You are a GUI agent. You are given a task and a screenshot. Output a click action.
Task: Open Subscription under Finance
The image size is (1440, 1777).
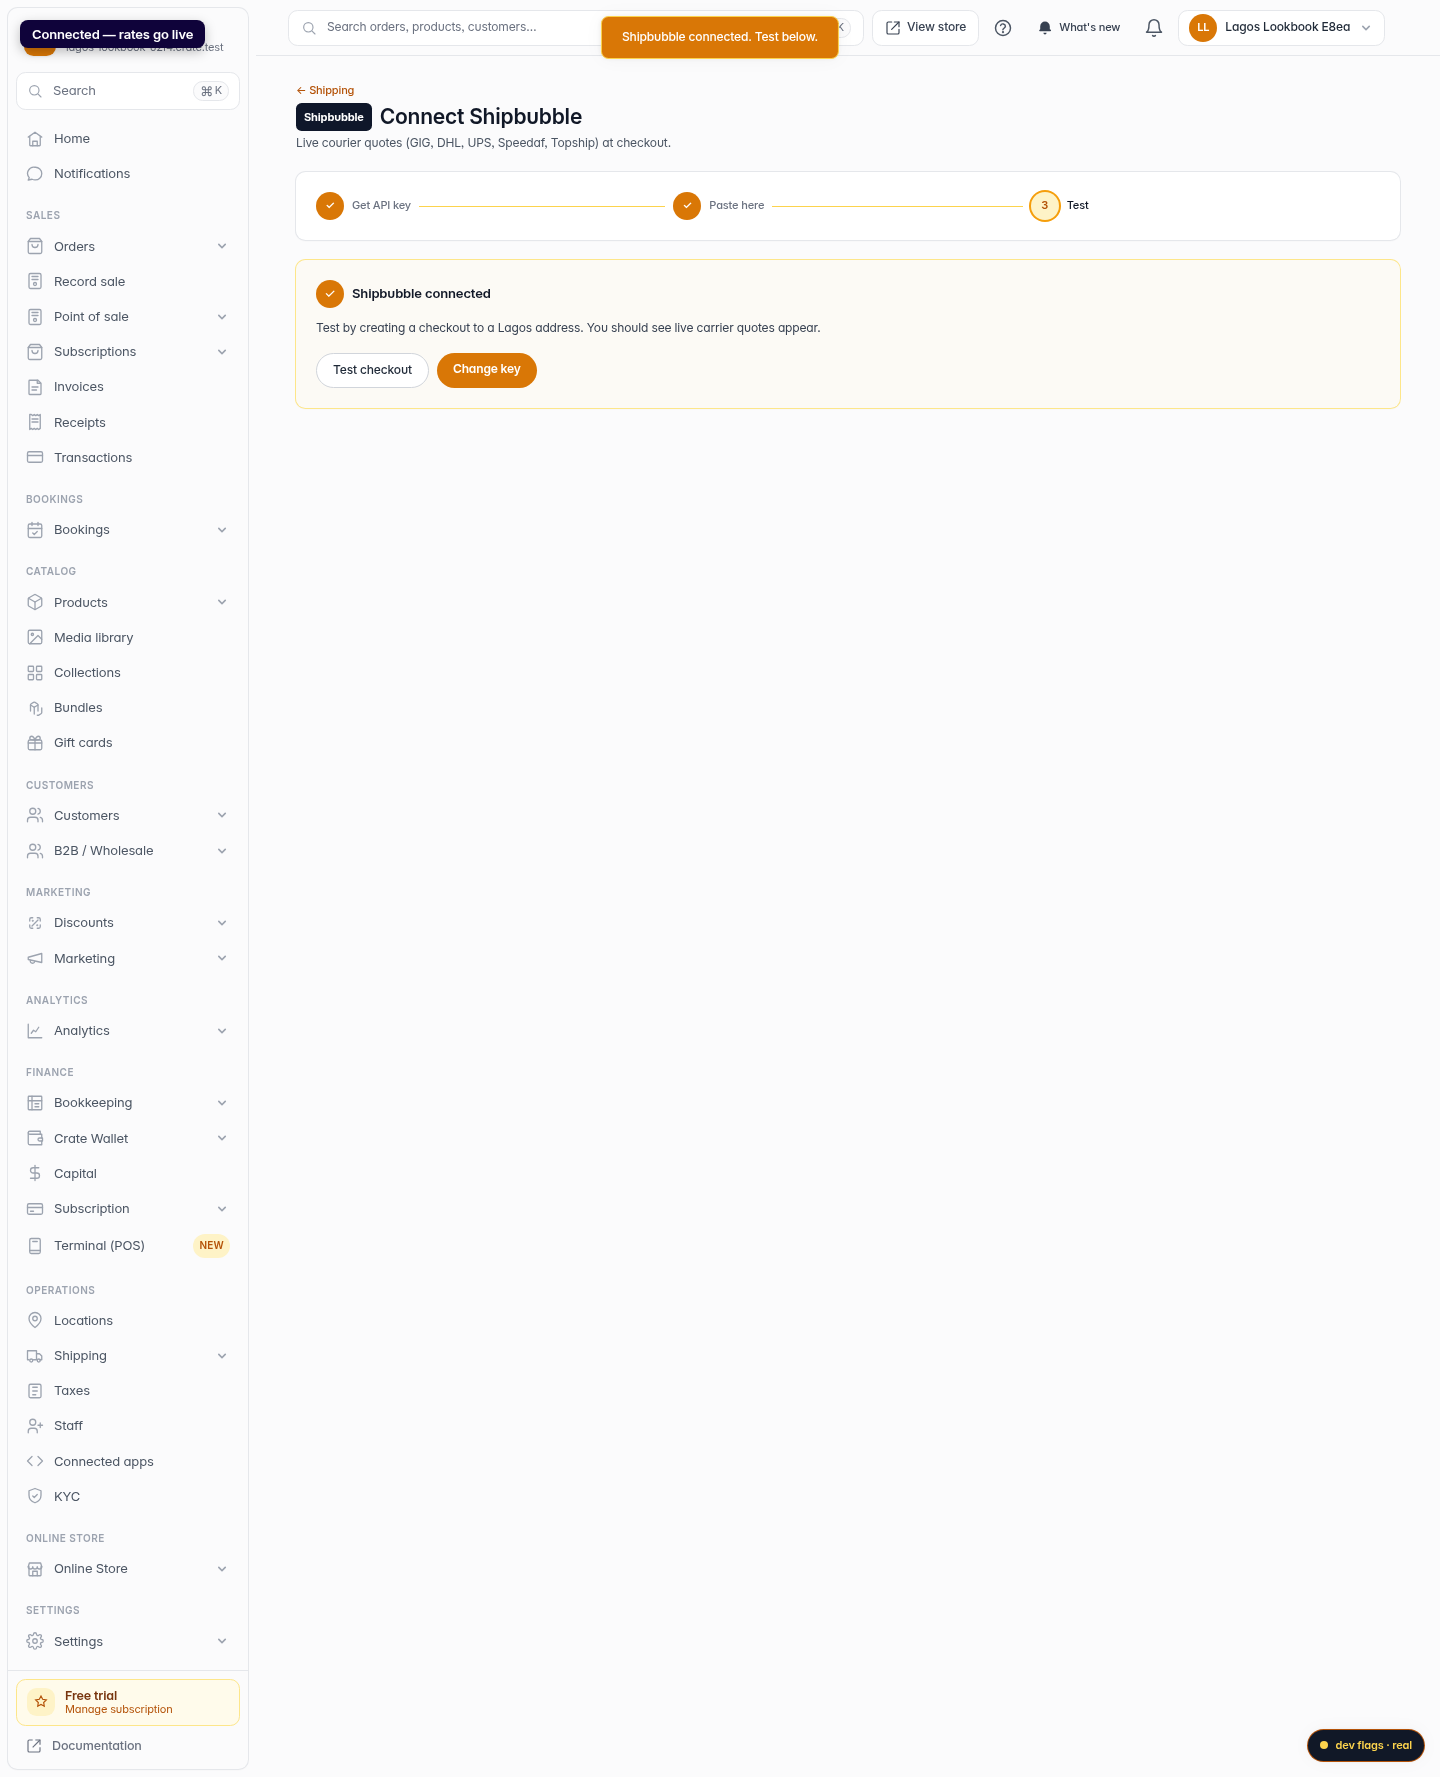pyautogui.click(x=128, y=1209)
